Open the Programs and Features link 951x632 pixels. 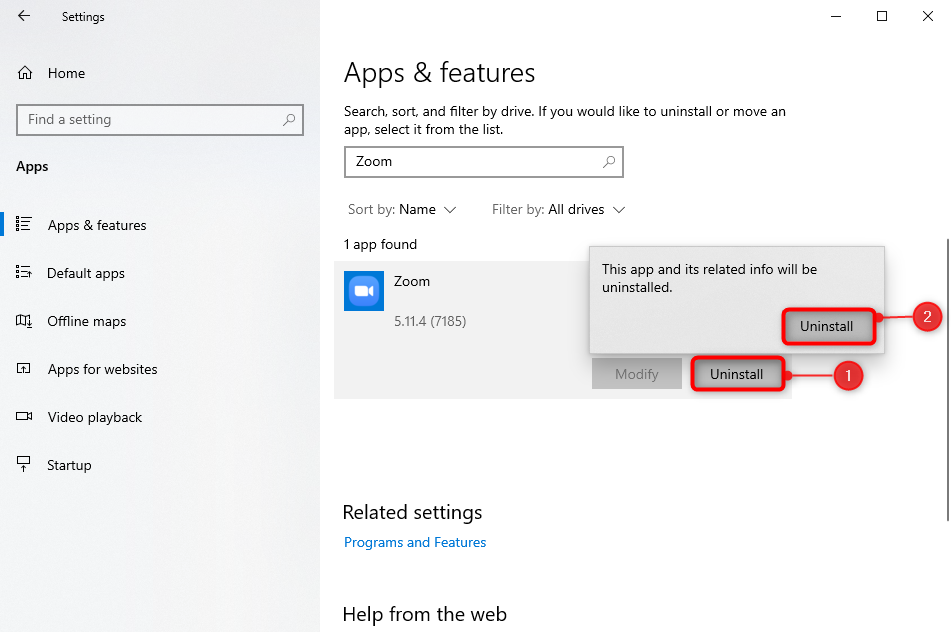pyautogui.click(x=415, y=542)
